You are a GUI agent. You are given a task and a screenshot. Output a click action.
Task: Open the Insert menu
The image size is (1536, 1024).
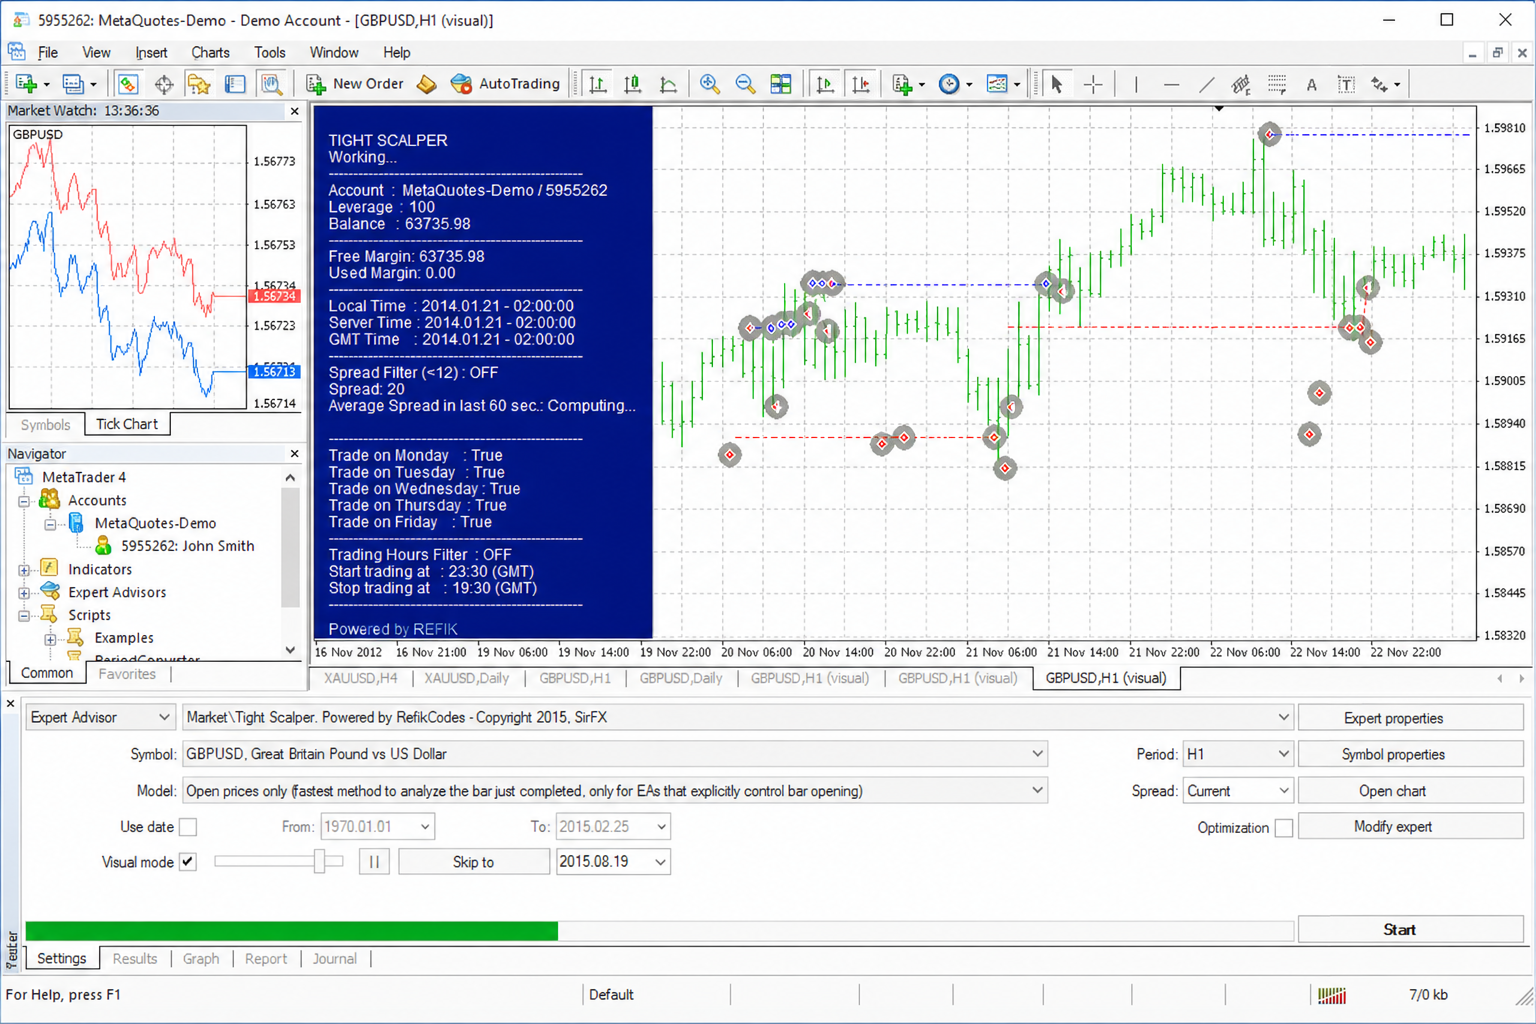click(x=152, y=52)
